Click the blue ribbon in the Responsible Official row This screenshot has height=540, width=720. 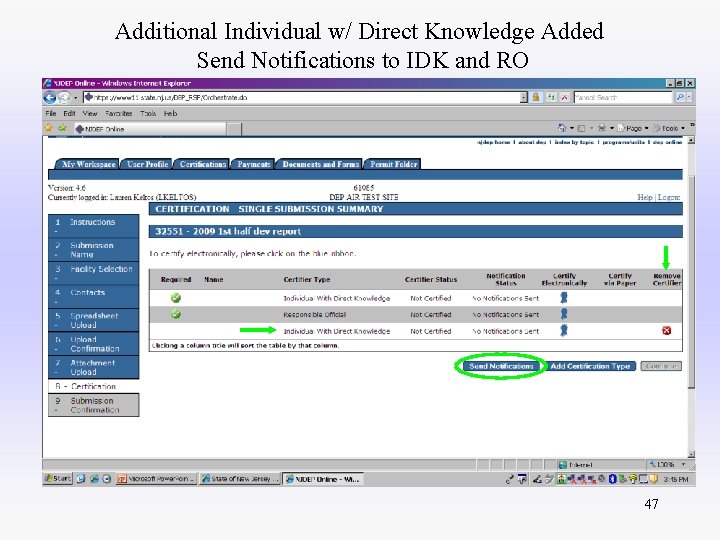click(564, 314)
